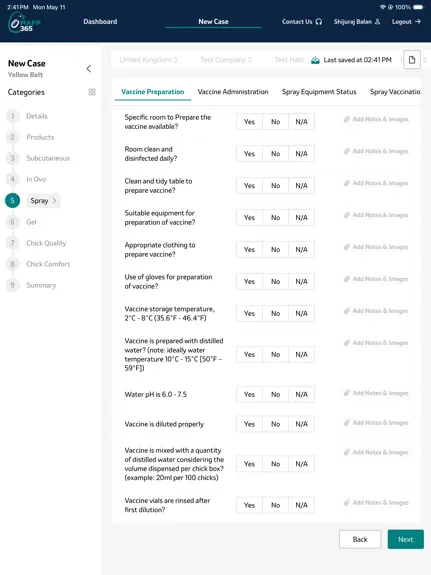Click the Logout arrow icon

pos(418,22)
